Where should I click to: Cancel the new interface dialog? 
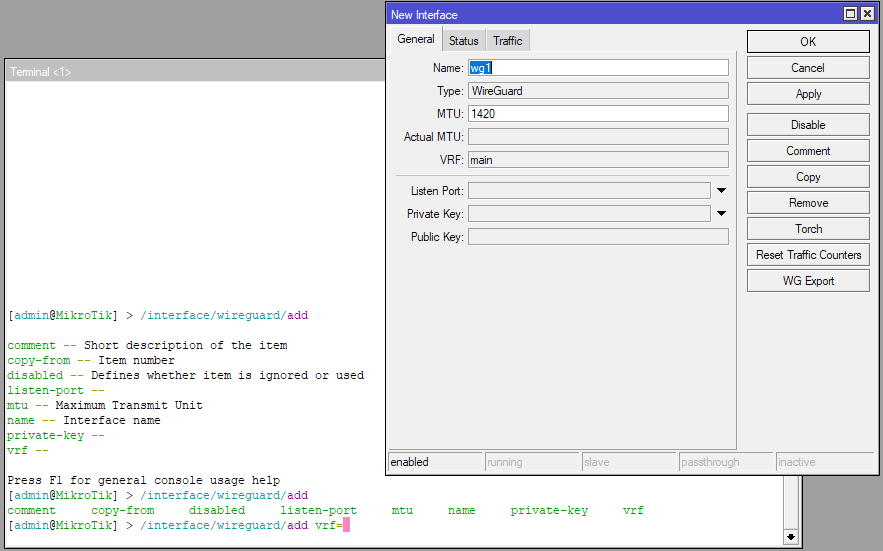coord(807,68)
